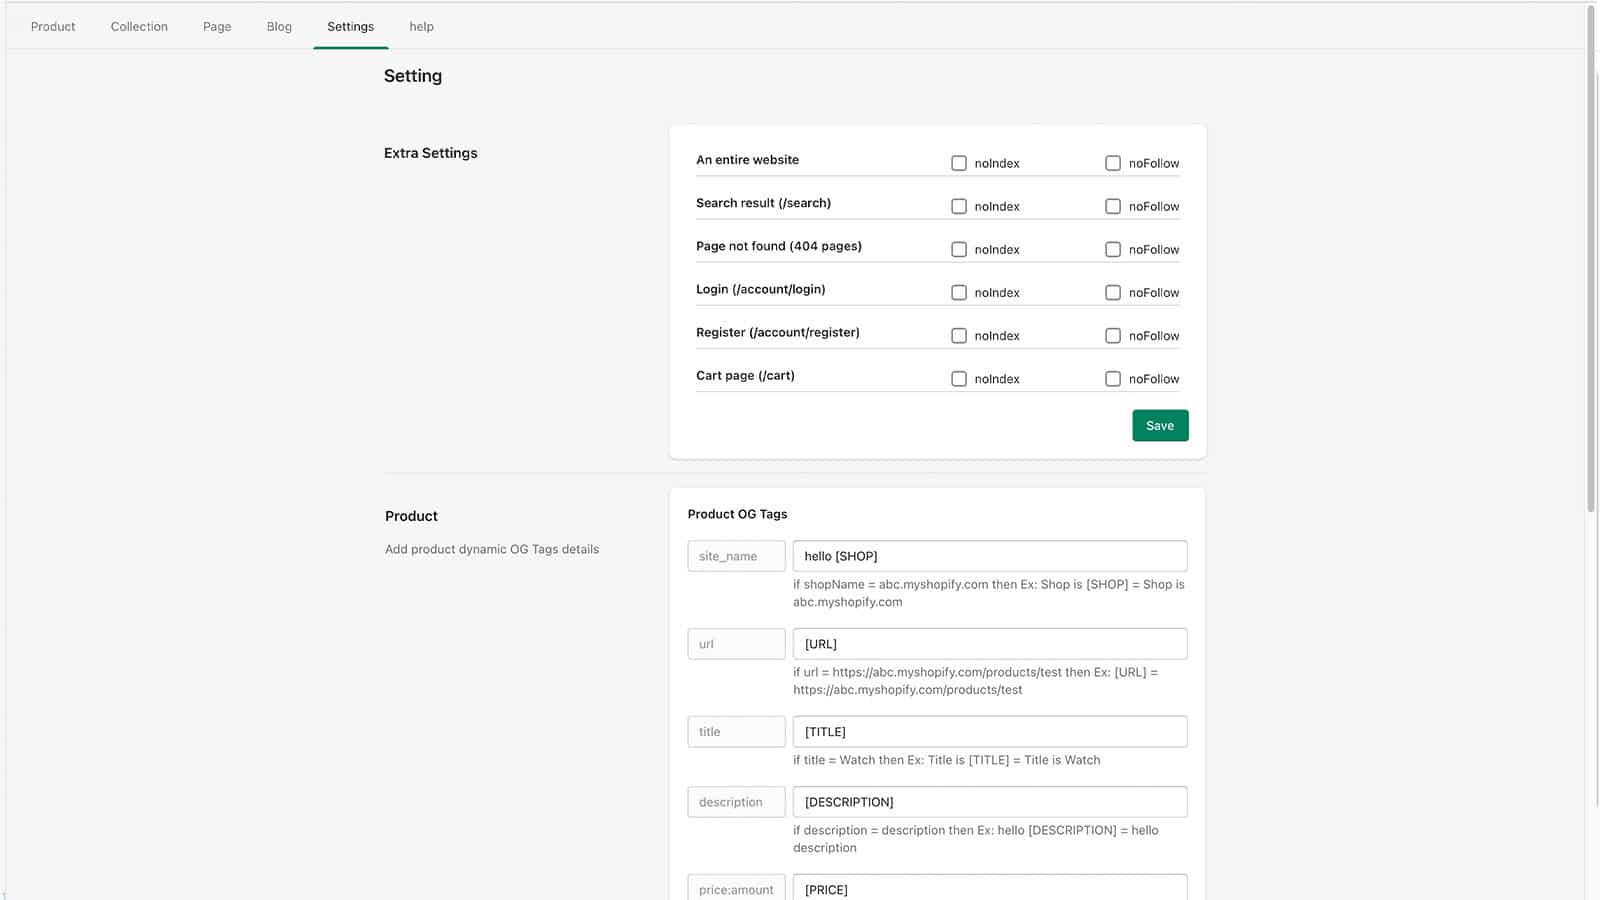1600x900 pixels.
Task: Focus the [TITLE] value input field
Action: pos(990,731)
